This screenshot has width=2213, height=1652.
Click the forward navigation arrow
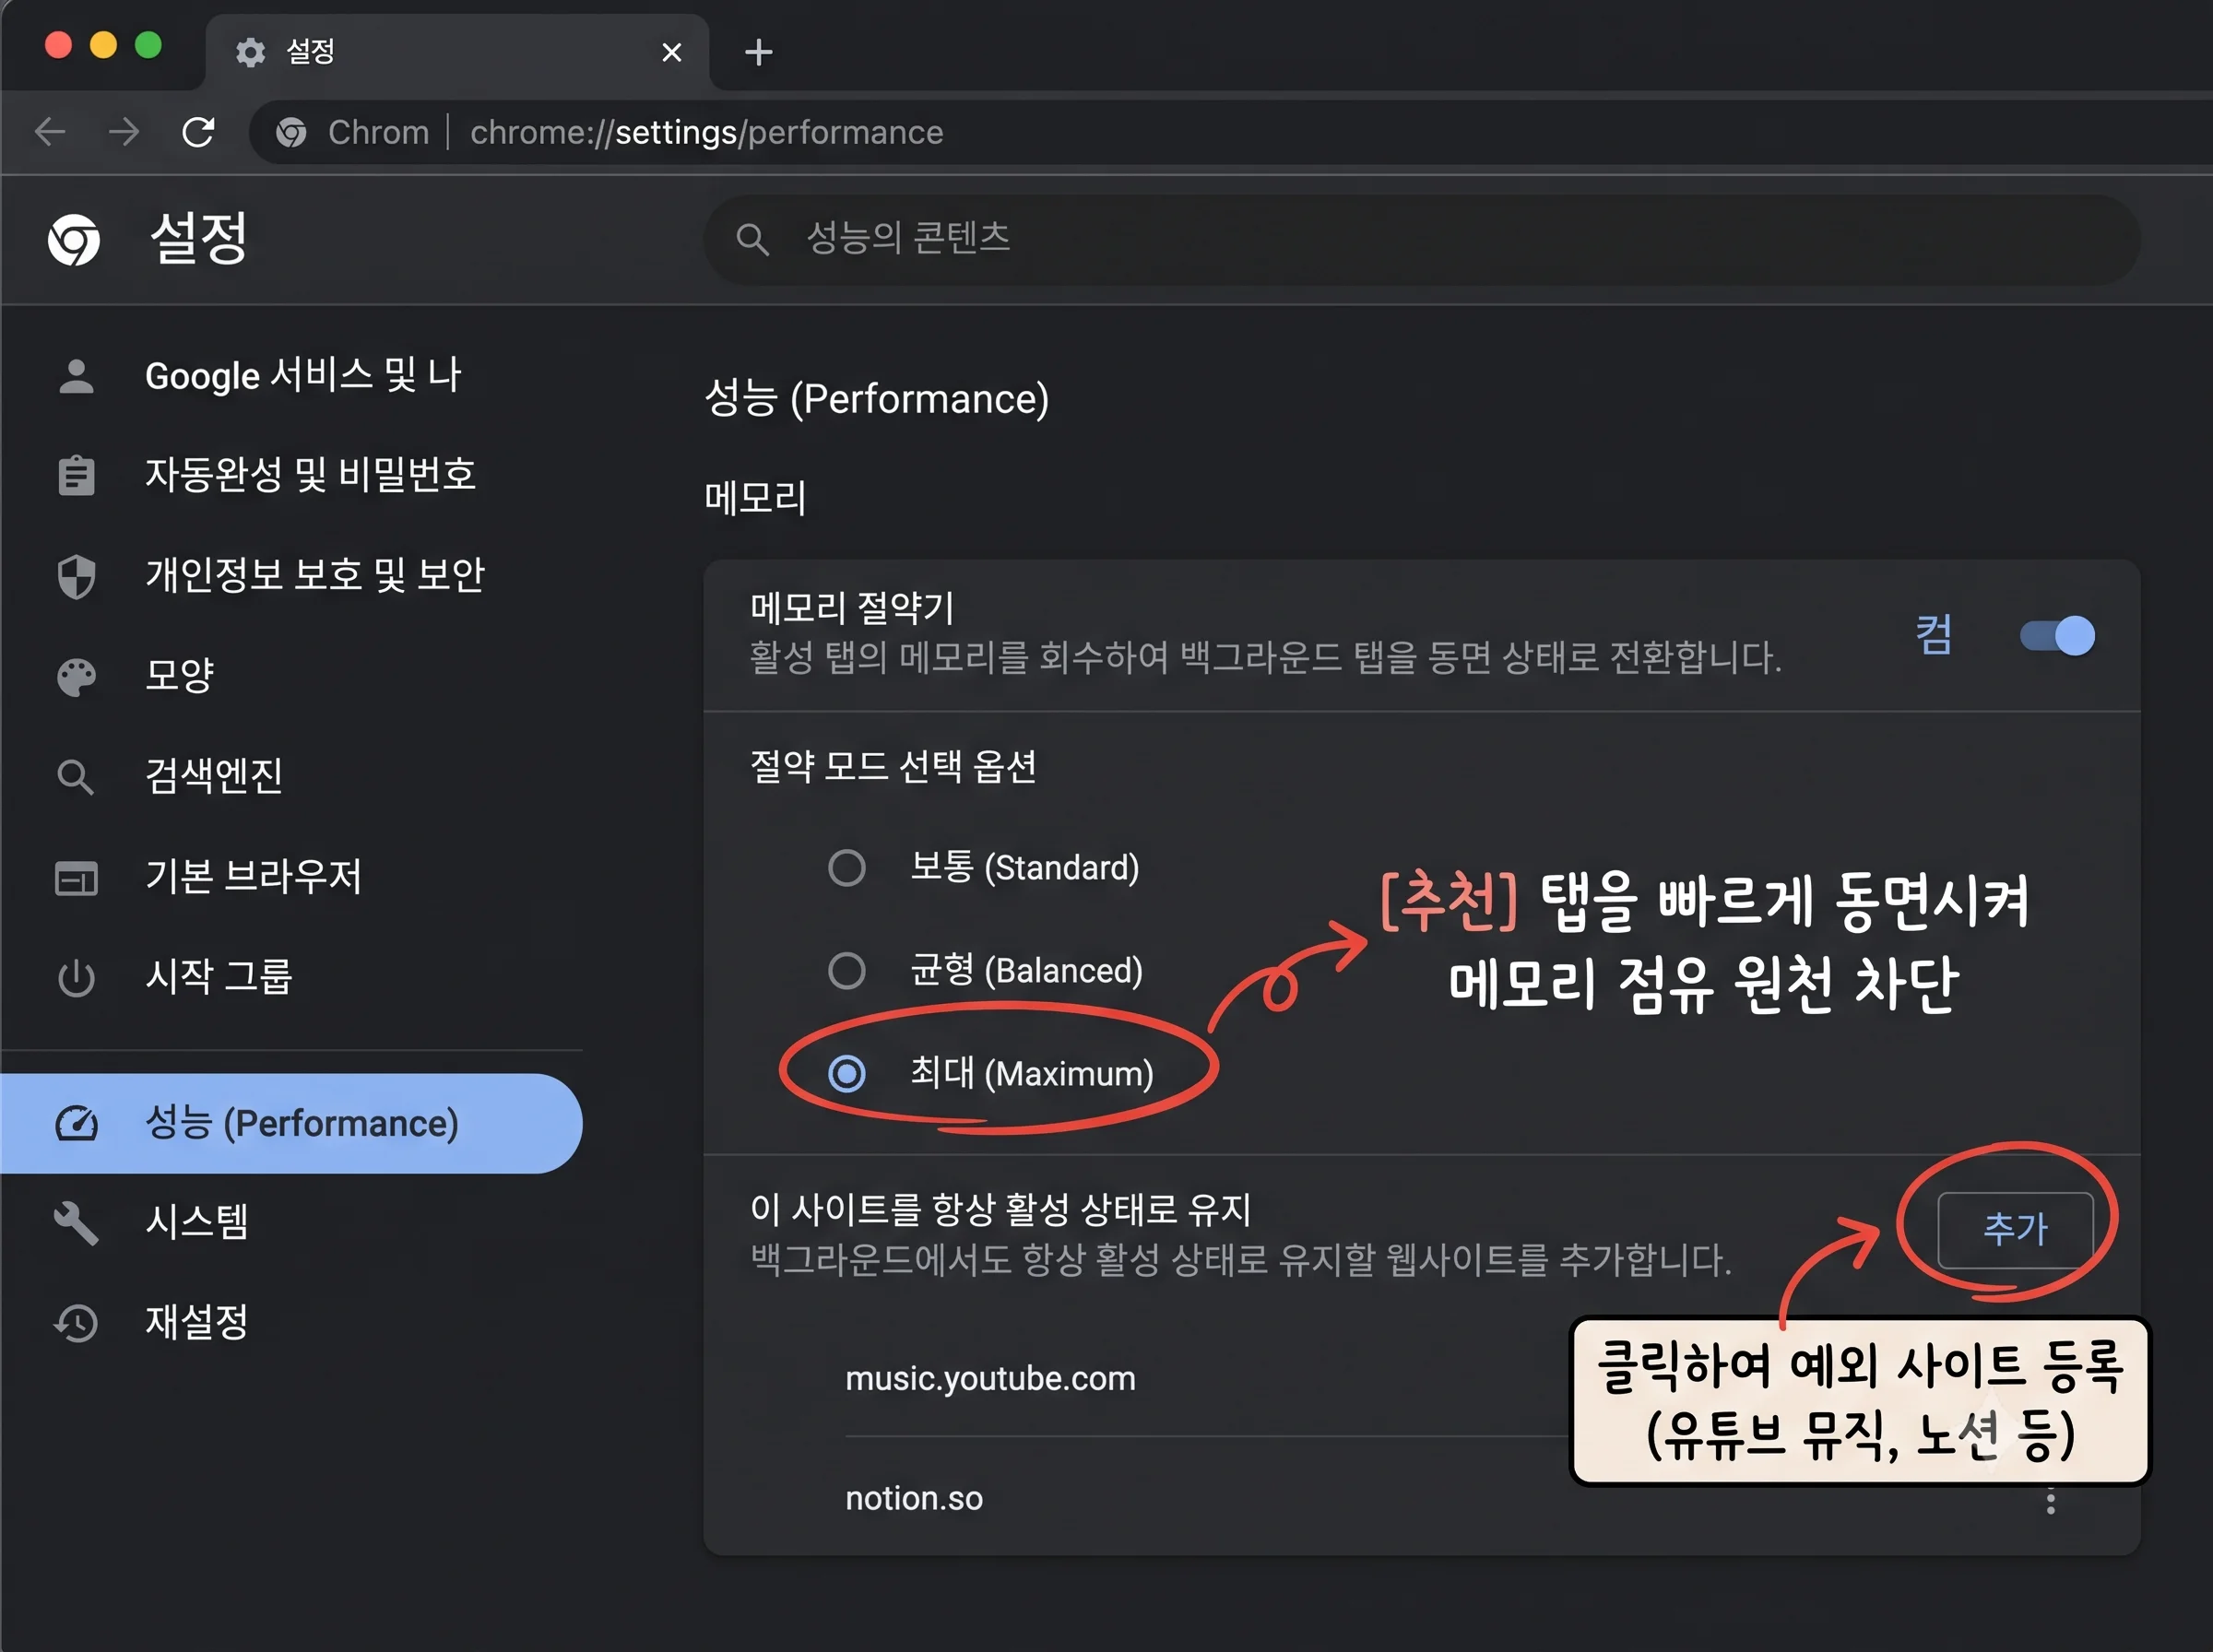pos(124,131)
